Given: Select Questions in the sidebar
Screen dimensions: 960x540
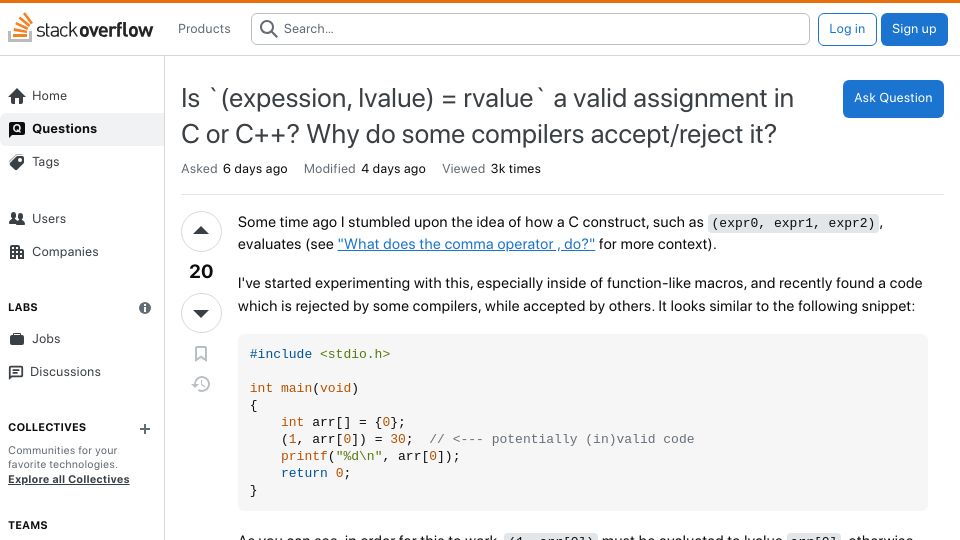Looking at the screenshot, I should click(82, 129).
